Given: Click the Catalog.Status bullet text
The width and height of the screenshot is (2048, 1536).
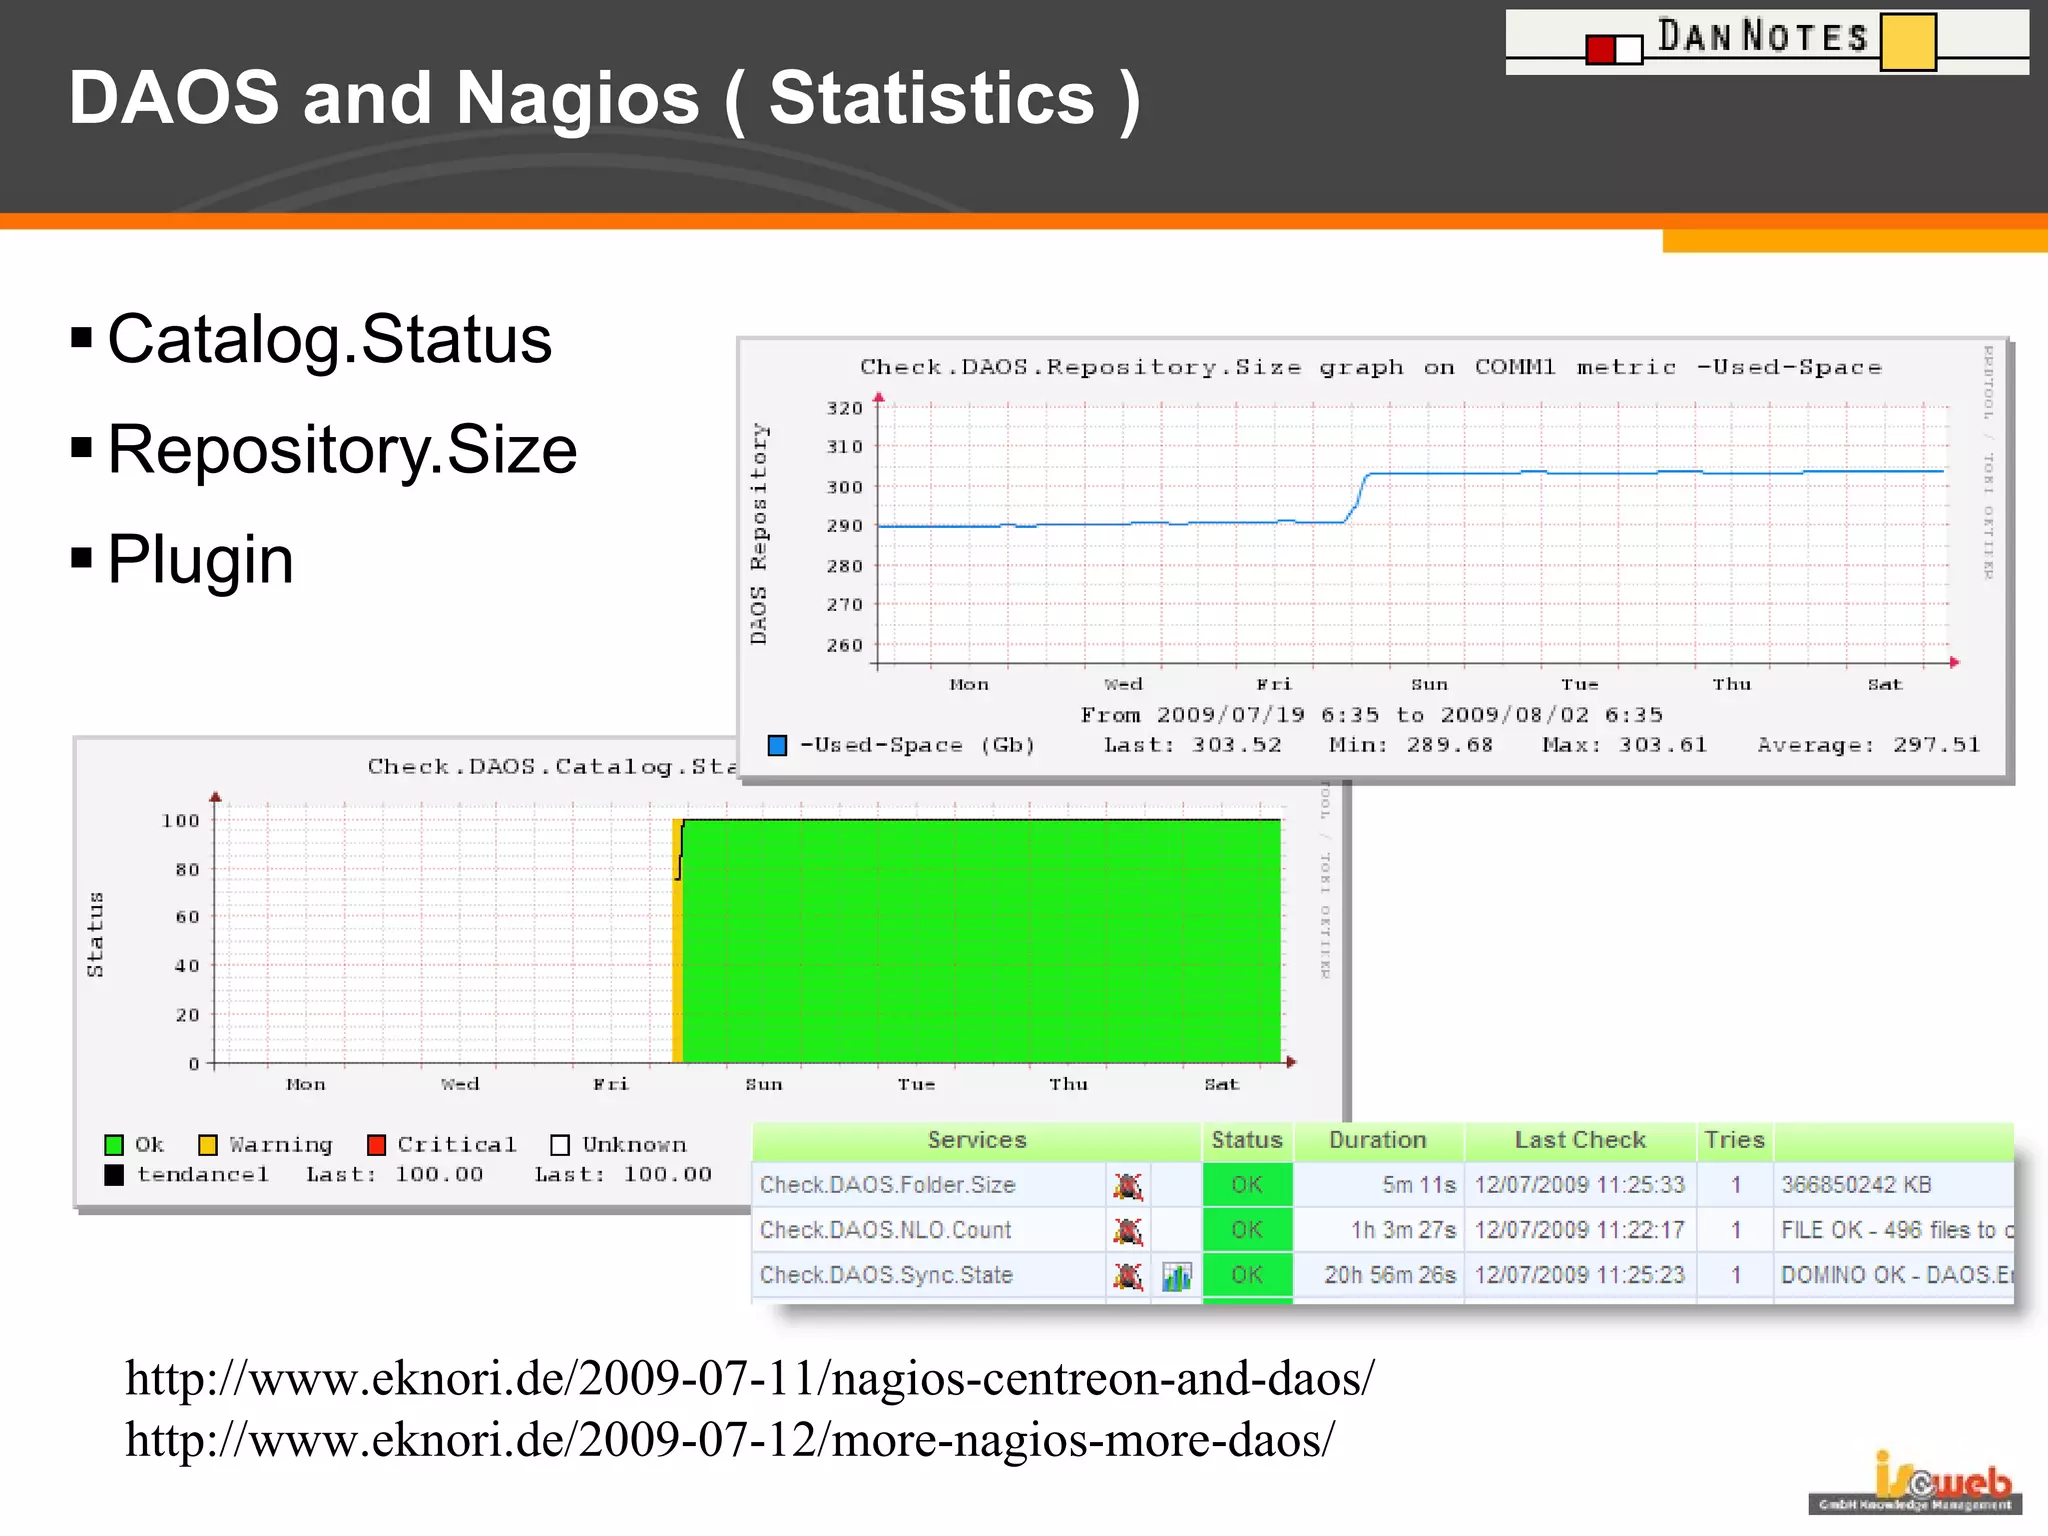Looking at the screenshot, I should (x=329, y=340).
